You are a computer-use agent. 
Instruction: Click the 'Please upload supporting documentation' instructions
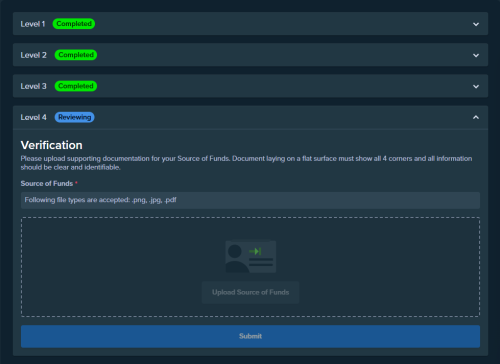pos(246,163)
